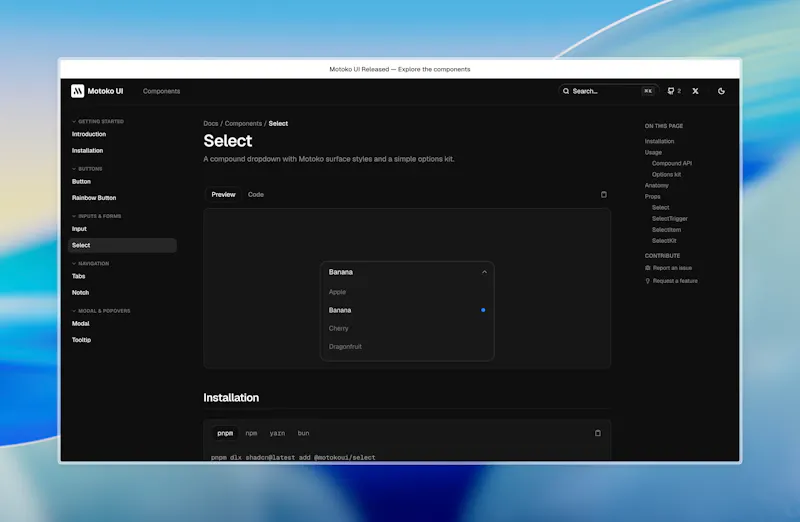The width and height of the screenshot is (800, 522).
Task: Click the Request a feature link
Action: click(674, 281)
